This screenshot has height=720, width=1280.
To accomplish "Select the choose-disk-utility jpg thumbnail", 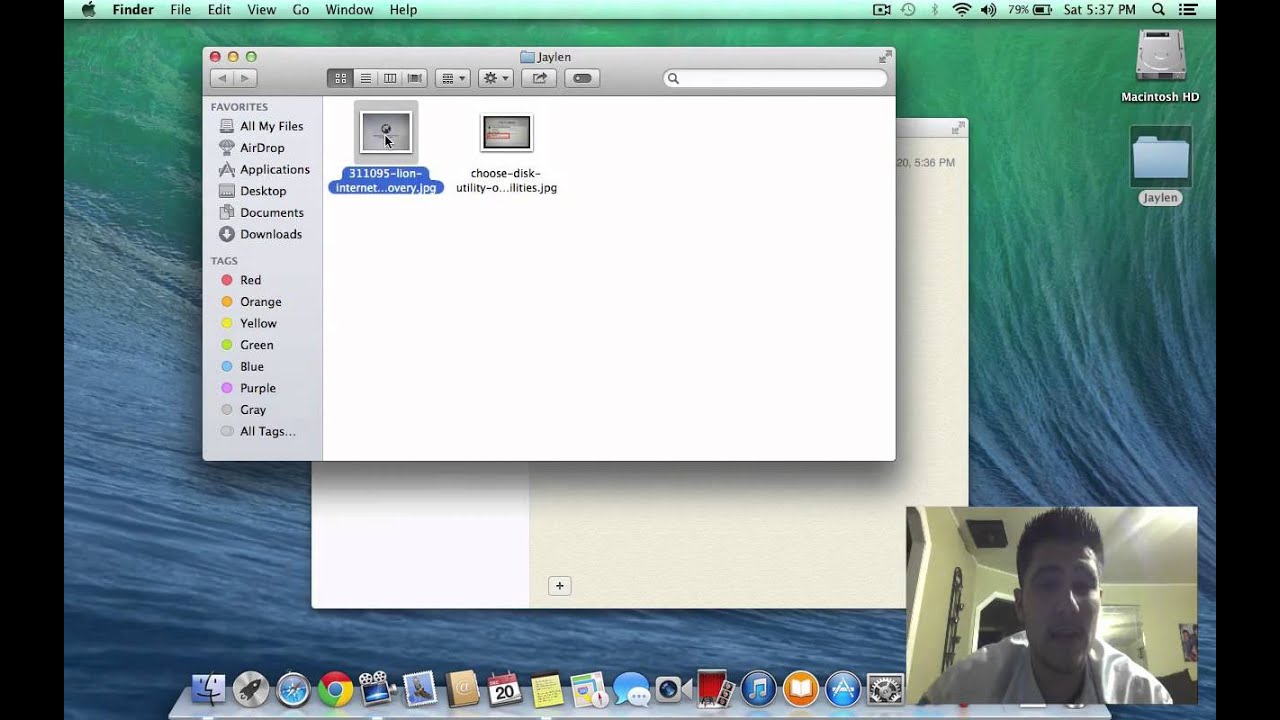I will pyautogui.click(x=507, y=132).
